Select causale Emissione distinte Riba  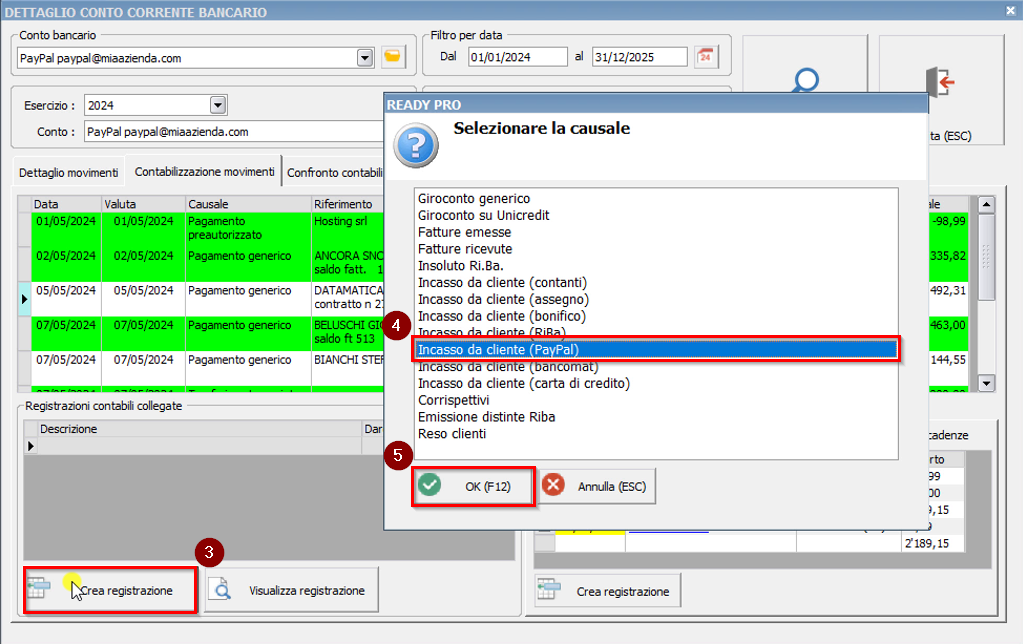pyautogui.click(x=656, y=417)
